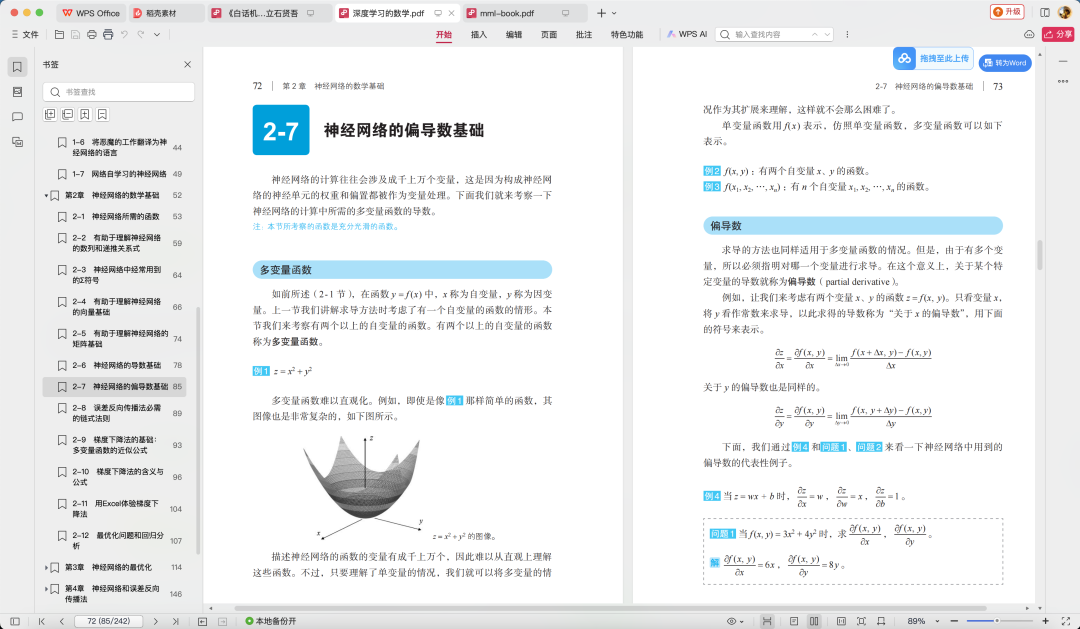
Task: Click the page number input field
Action: pyautogui.click(x=108, y=621)
